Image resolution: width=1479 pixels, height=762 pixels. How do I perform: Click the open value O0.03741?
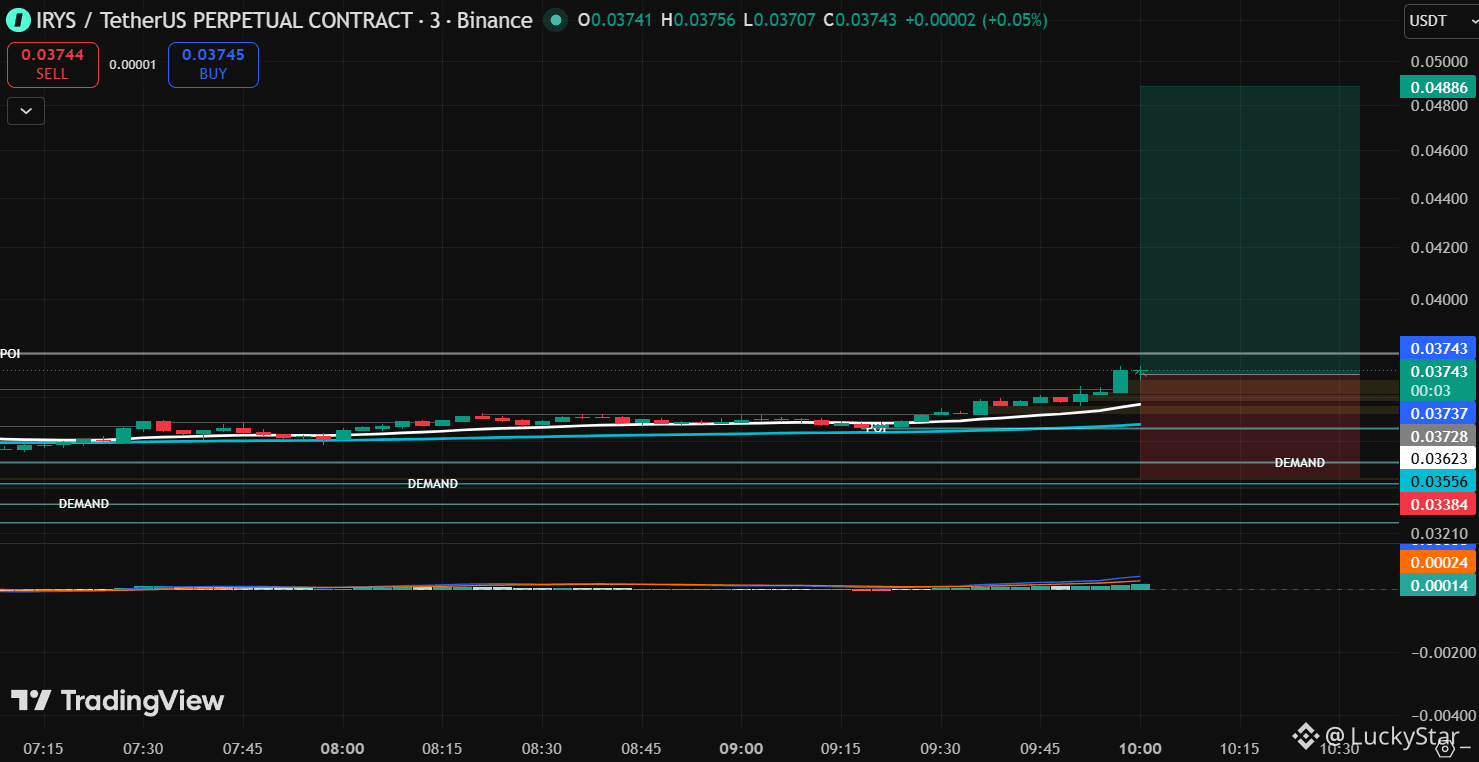tap(615, 20)
